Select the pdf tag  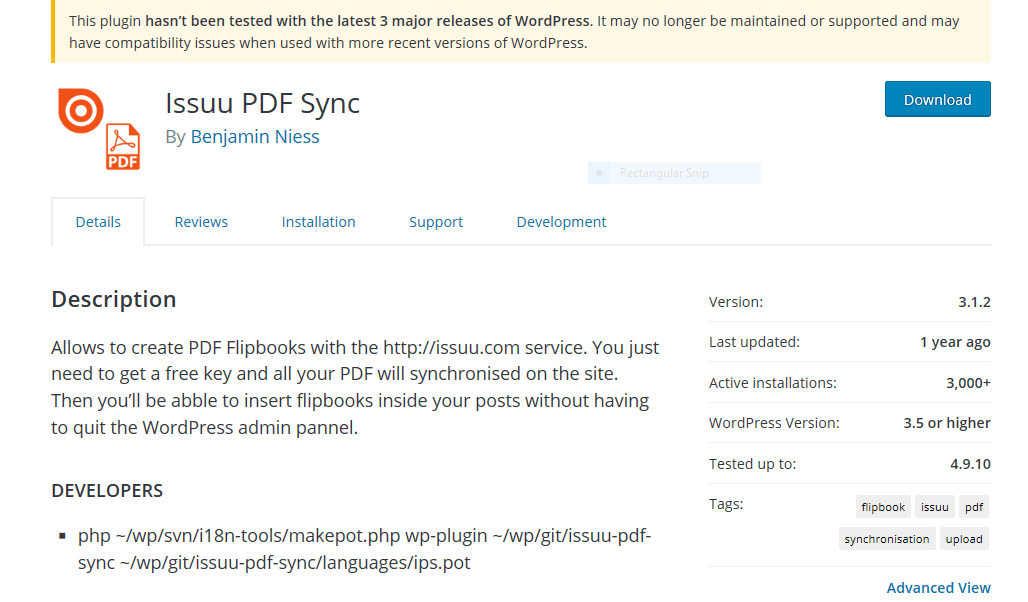tap(973, 507)
